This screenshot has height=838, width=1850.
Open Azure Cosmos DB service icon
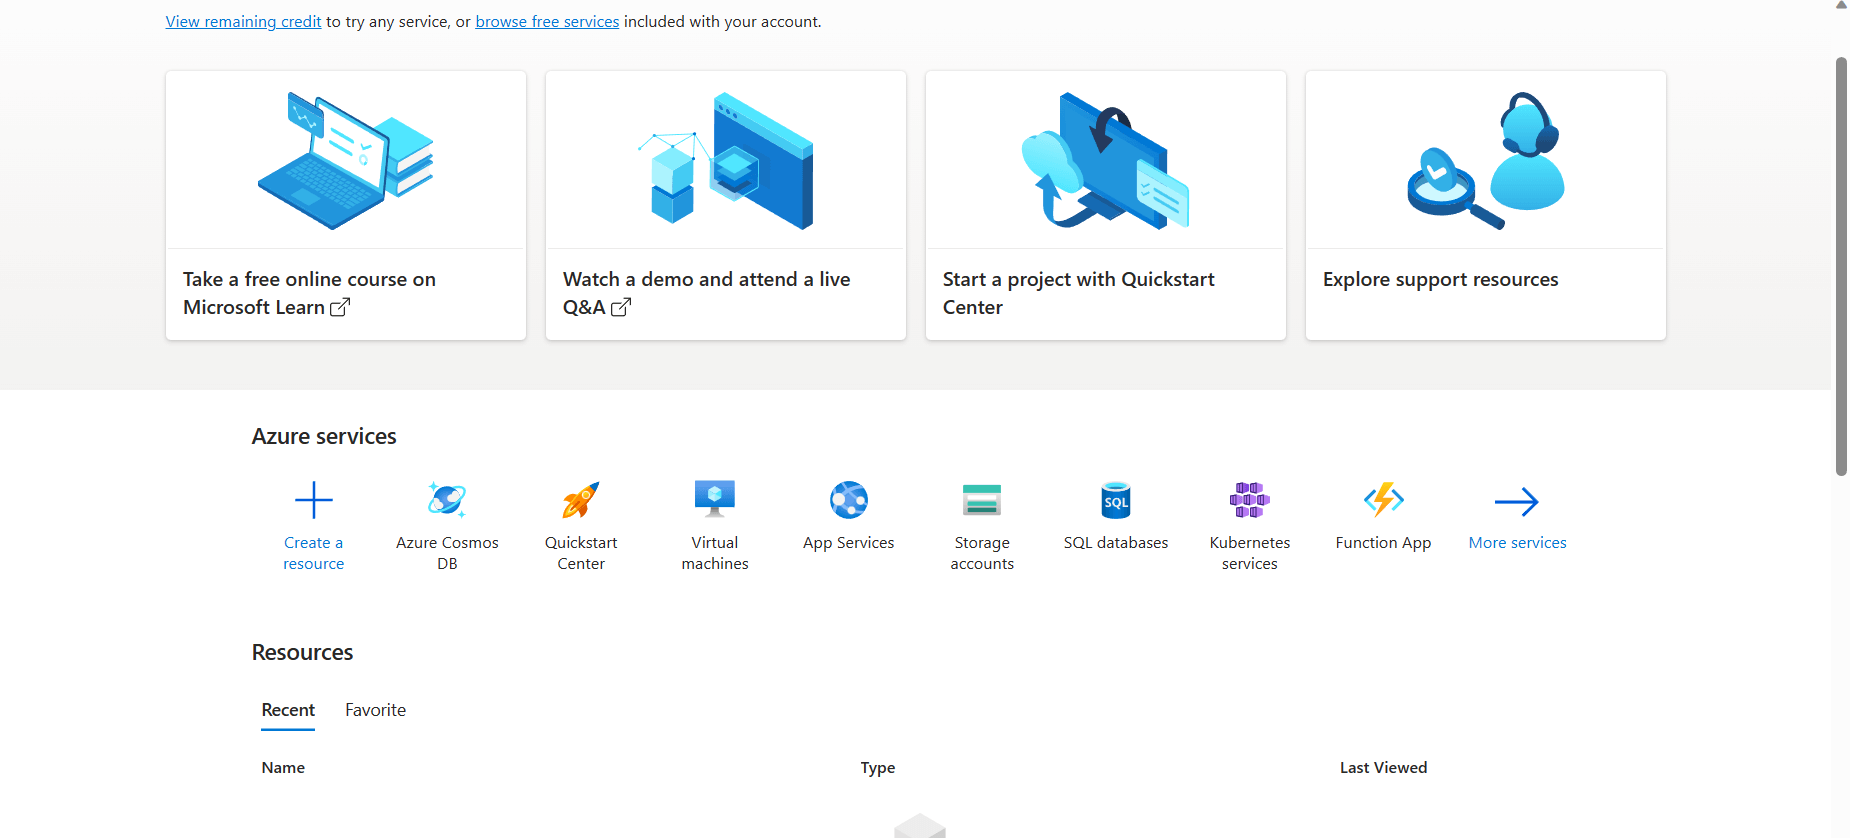coord(447,500)
